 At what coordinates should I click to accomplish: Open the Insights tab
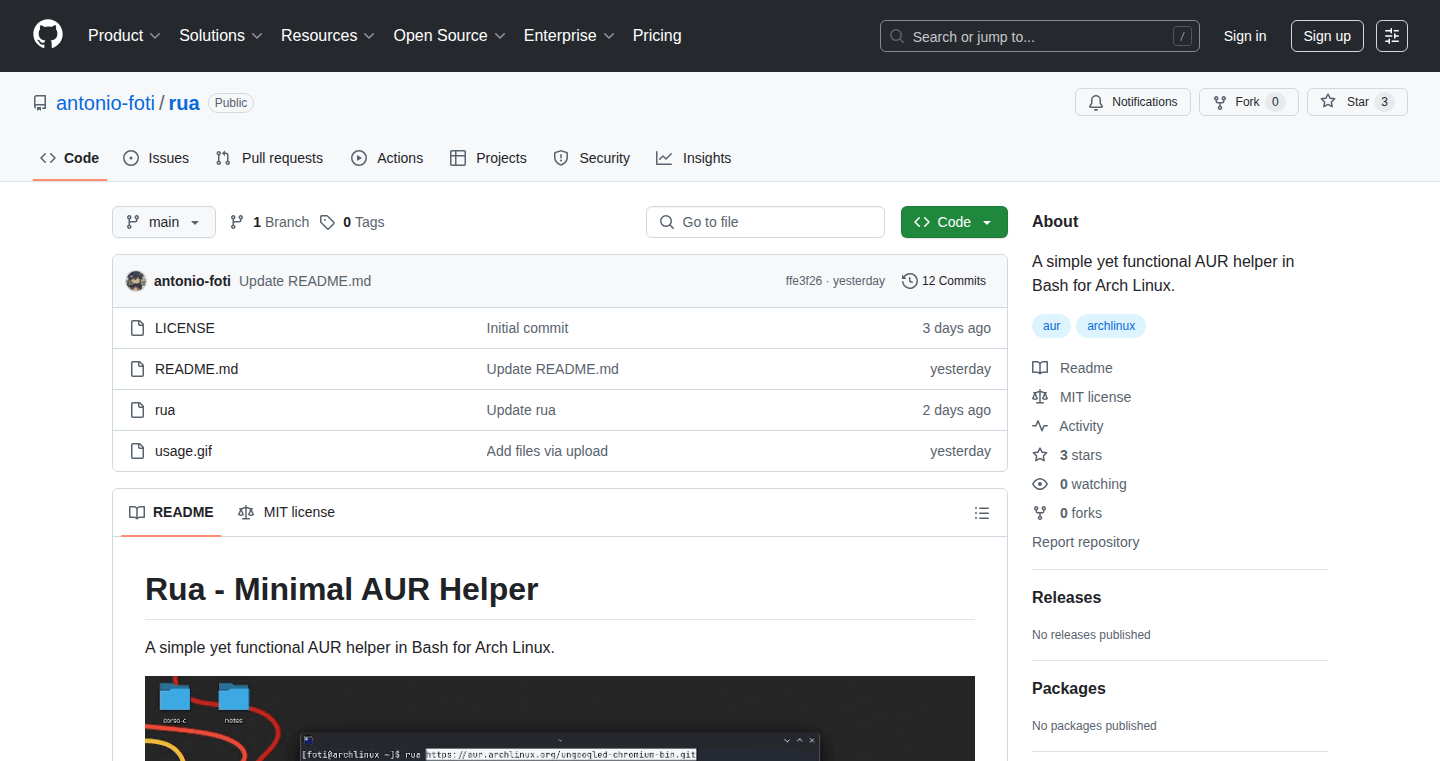tap(694, 158)
